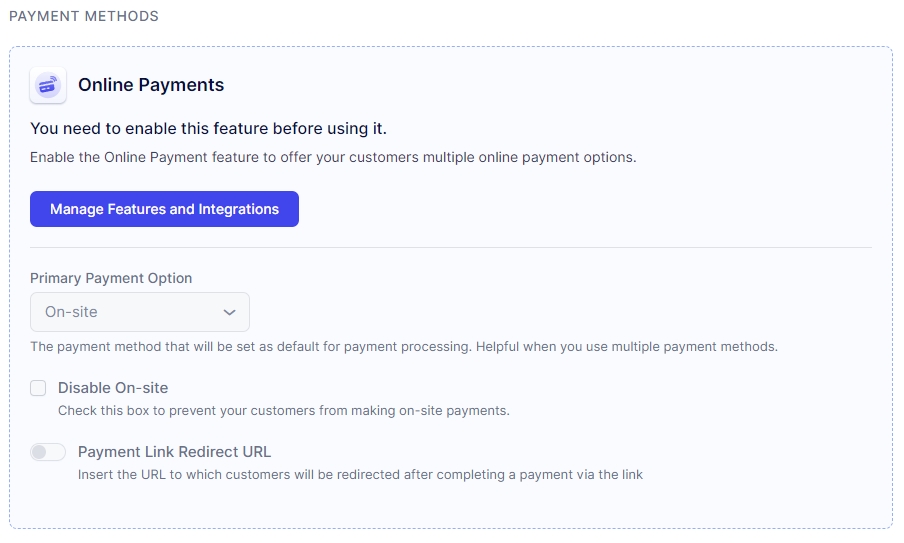Click the PAYMENT METHODS section header

click(83, 17)
